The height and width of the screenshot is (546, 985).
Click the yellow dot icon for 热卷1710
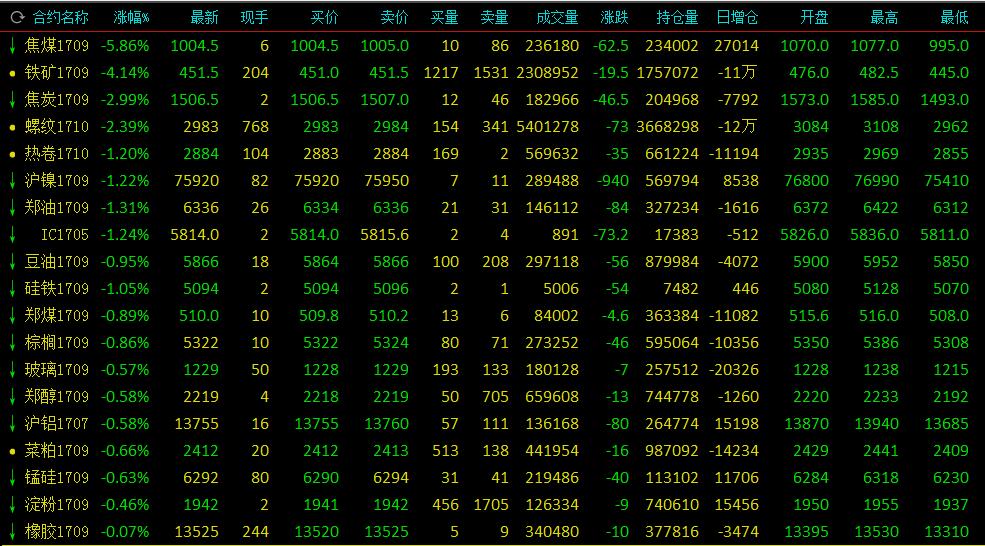coord(12,154)
